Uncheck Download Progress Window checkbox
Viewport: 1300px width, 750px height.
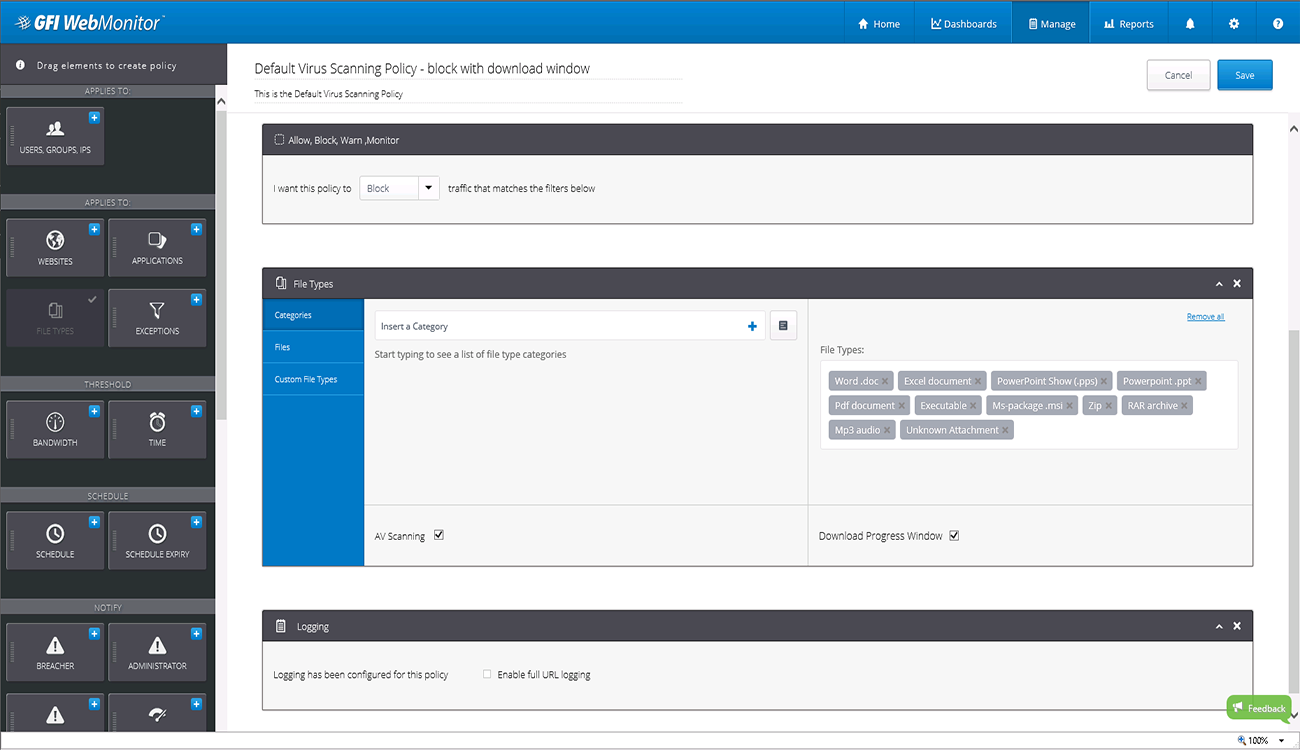[954, 536]
